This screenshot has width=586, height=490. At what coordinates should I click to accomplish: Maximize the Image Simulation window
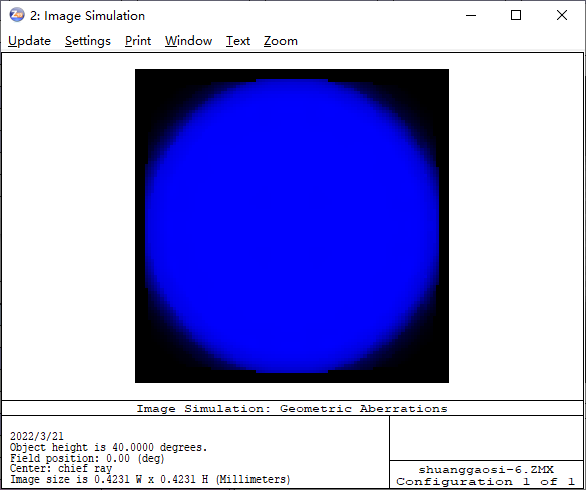pos(516,15)
